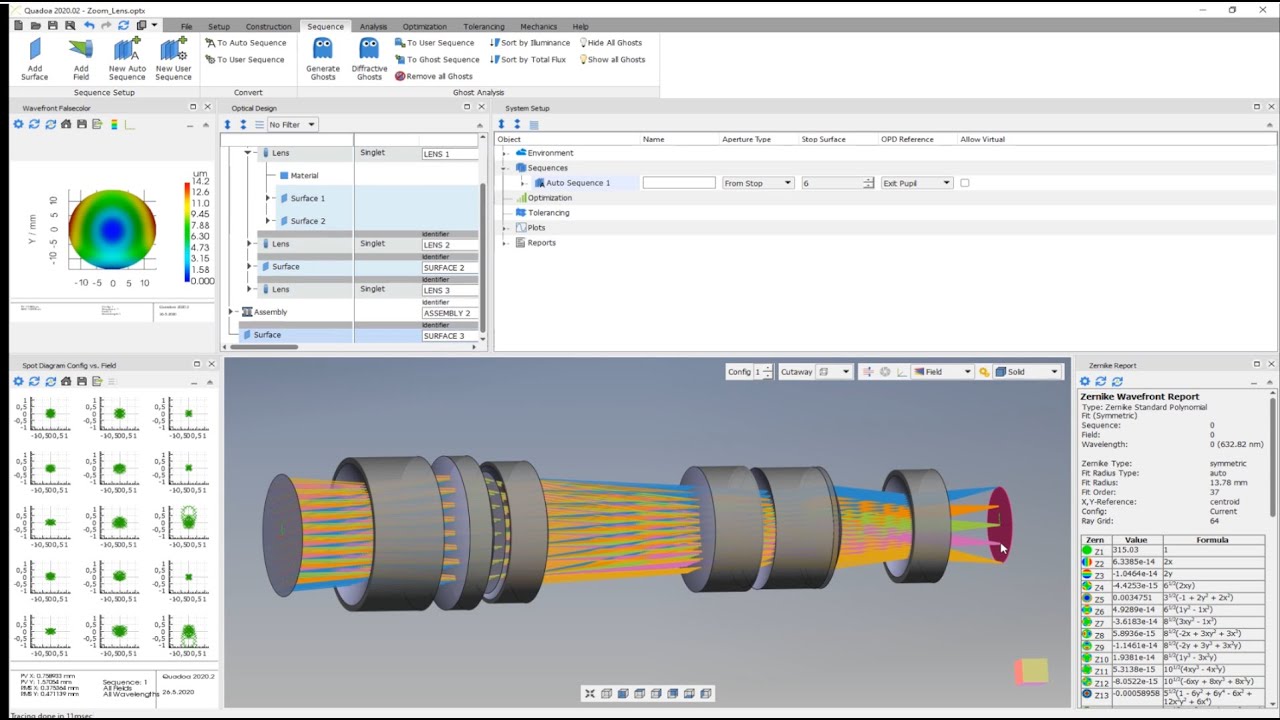Image resolution: width=1280 pixels, height=720 pixels.
Task: Expand the Environment node in System Setup
Action: click(x=505, y=153)
